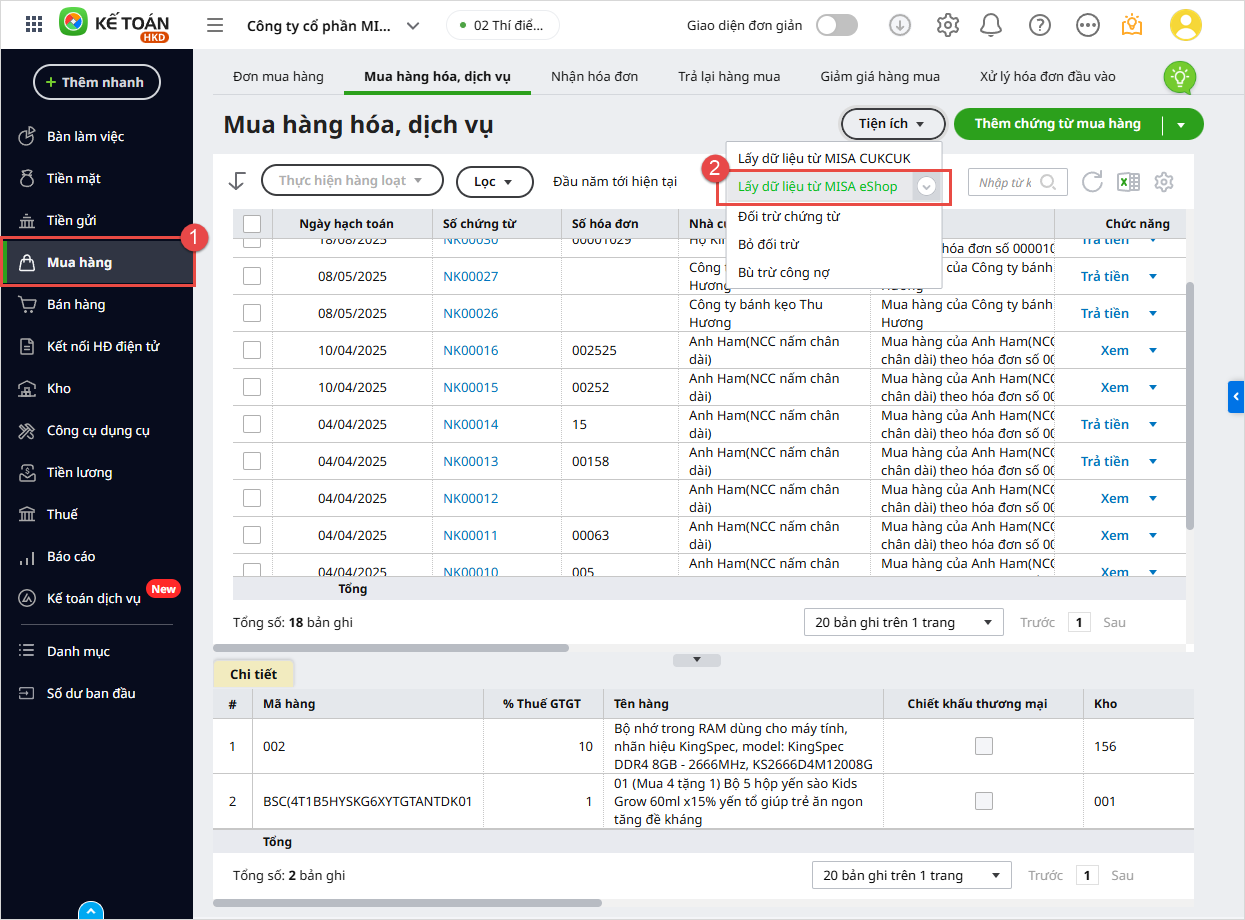This screenshot has height=920, width=1245.
Task: Open voucher link NK00027
Action: pyautogui.click(x=470, y=276)
